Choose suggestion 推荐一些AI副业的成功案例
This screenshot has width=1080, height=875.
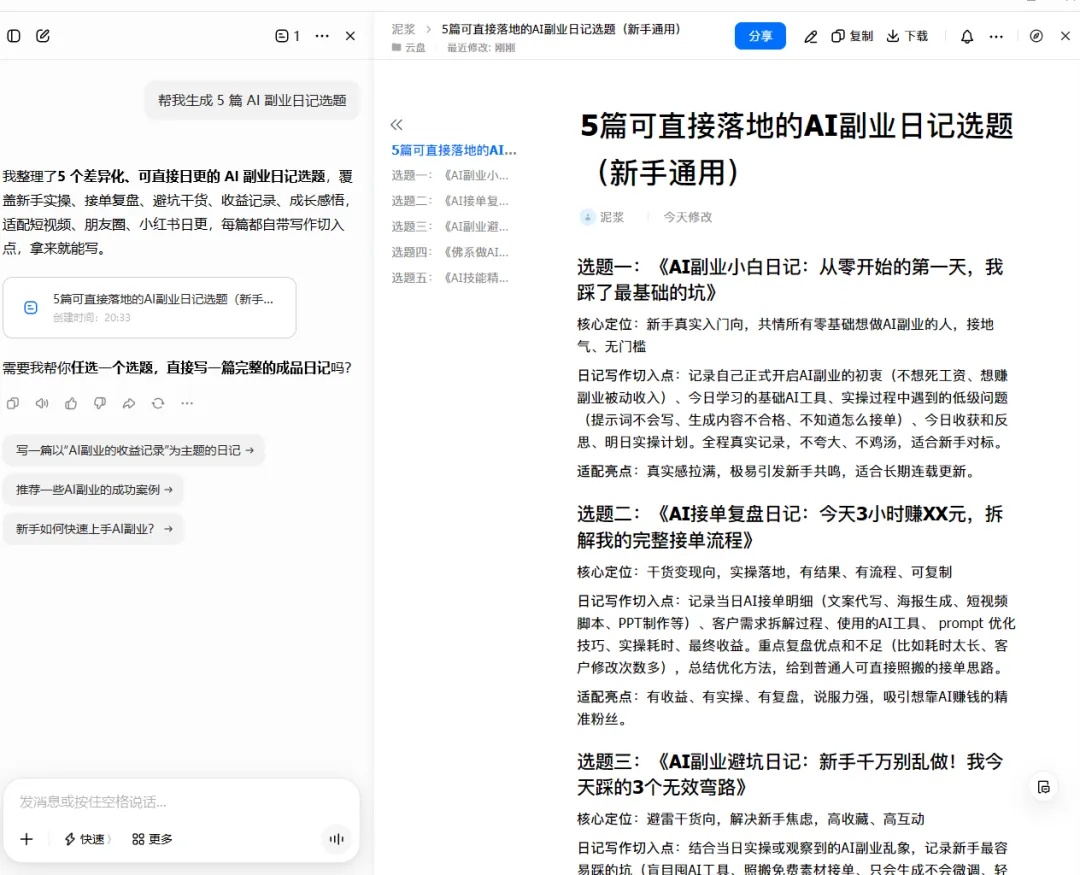point(94,489)
